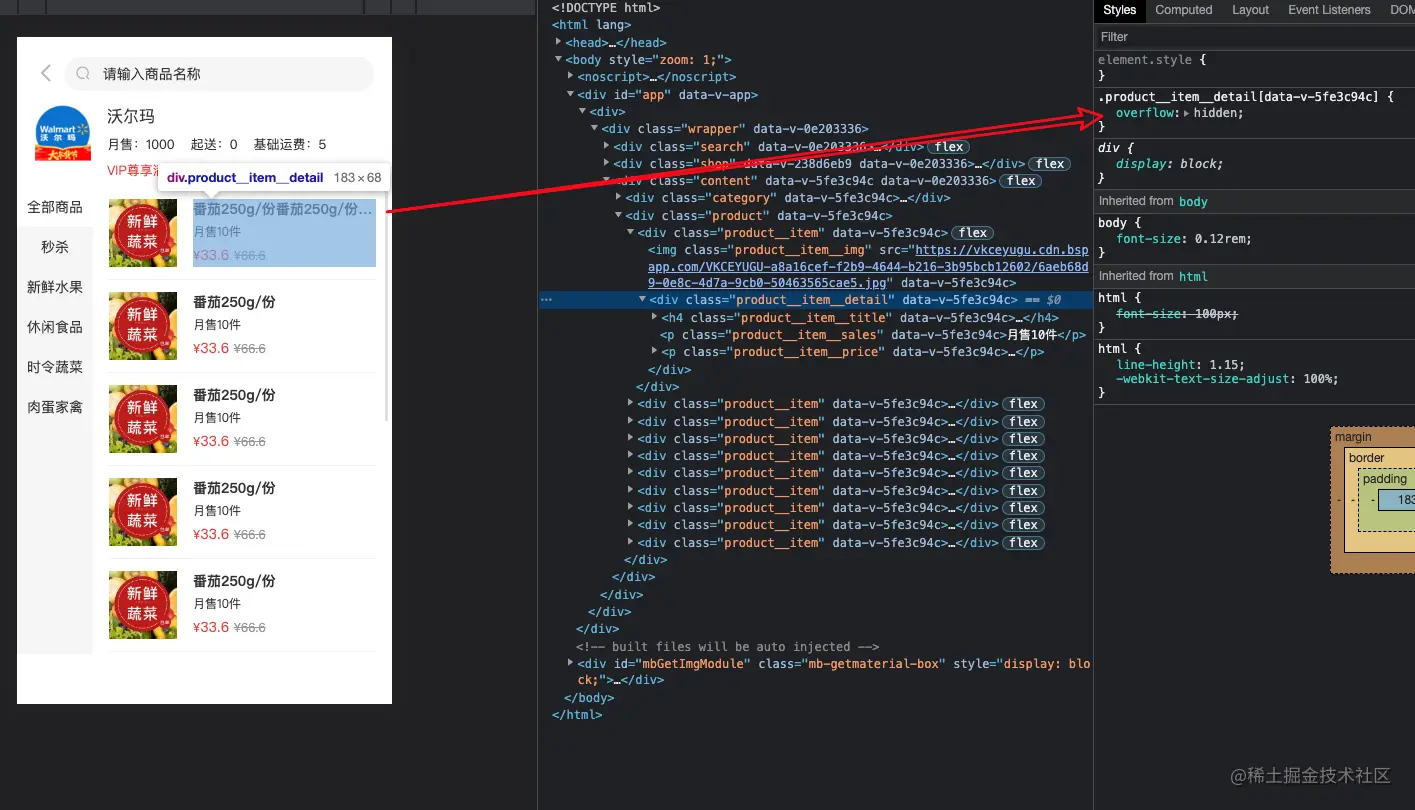Viewport: 1415px width, 810px height.
Task: Switch to the Styles tab
Action: pyautogui.click(x=1119, y=10)
